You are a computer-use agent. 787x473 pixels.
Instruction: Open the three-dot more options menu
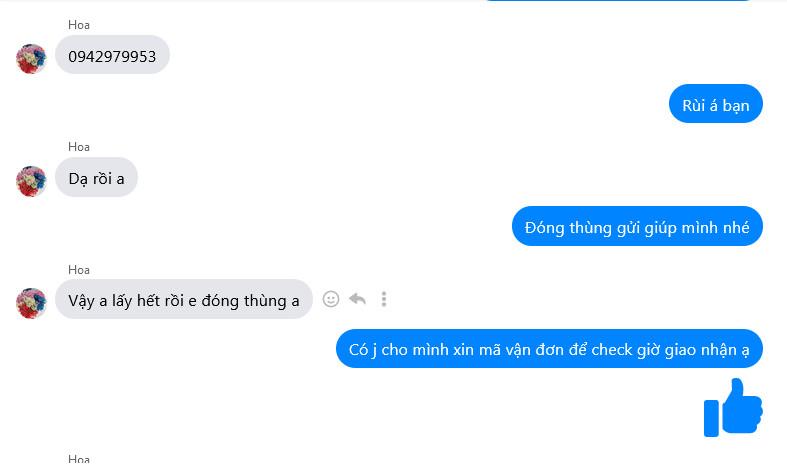[384, 299]
